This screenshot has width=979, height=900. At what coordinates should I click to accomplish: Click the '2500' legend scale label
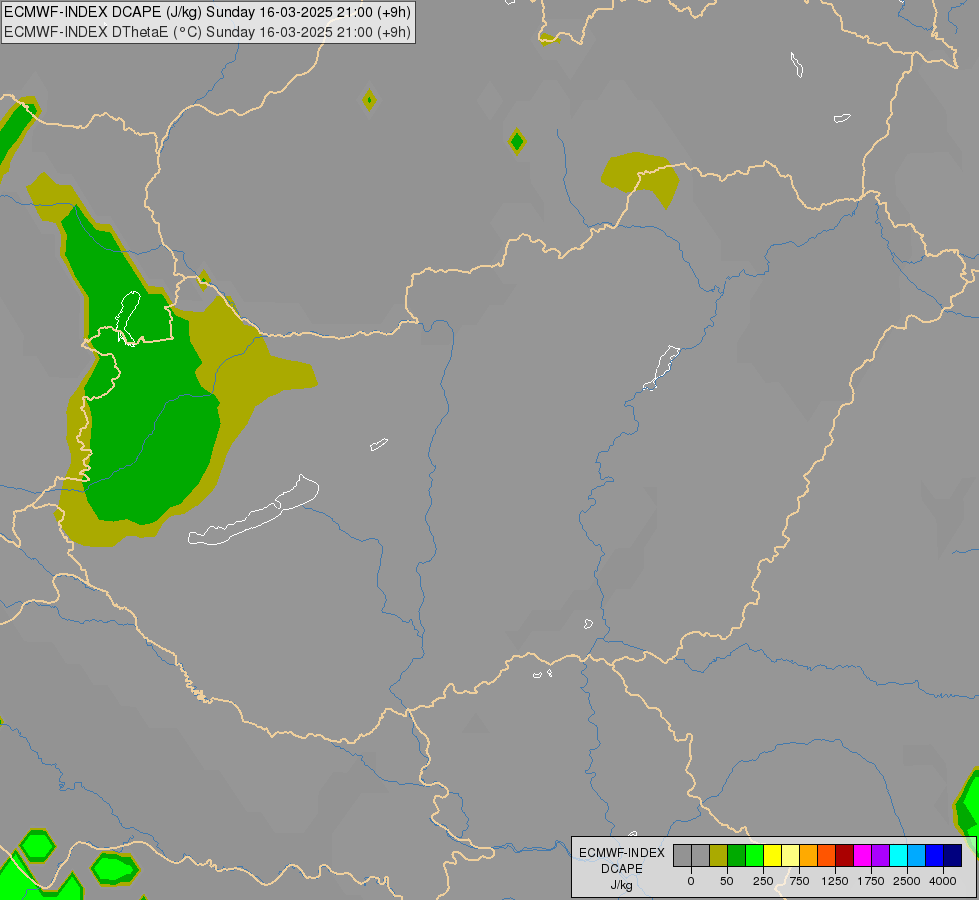[907, 881]
